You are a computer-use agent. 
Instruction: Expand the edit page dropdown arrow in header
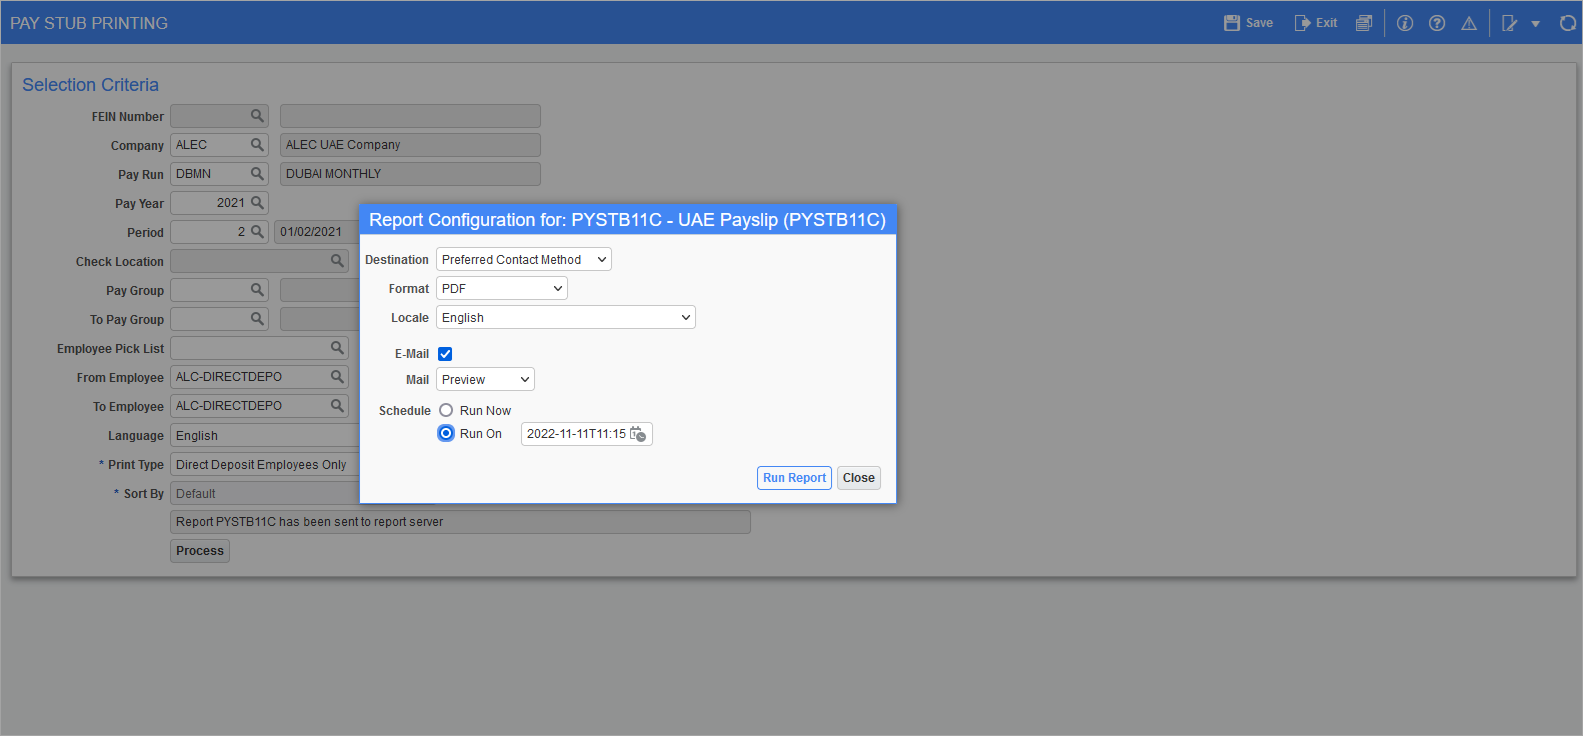point(1535,24)
